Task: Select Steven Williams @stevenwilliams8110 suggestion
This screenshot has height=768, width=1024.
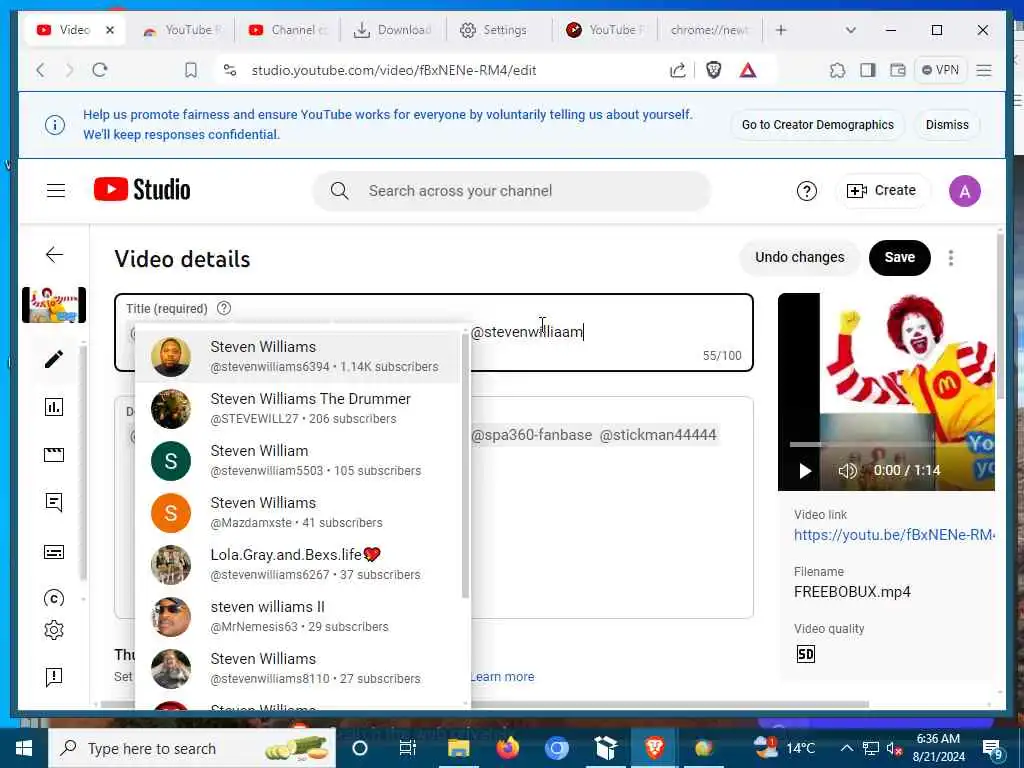Action: pyautogui.click(x=298, y=669)
